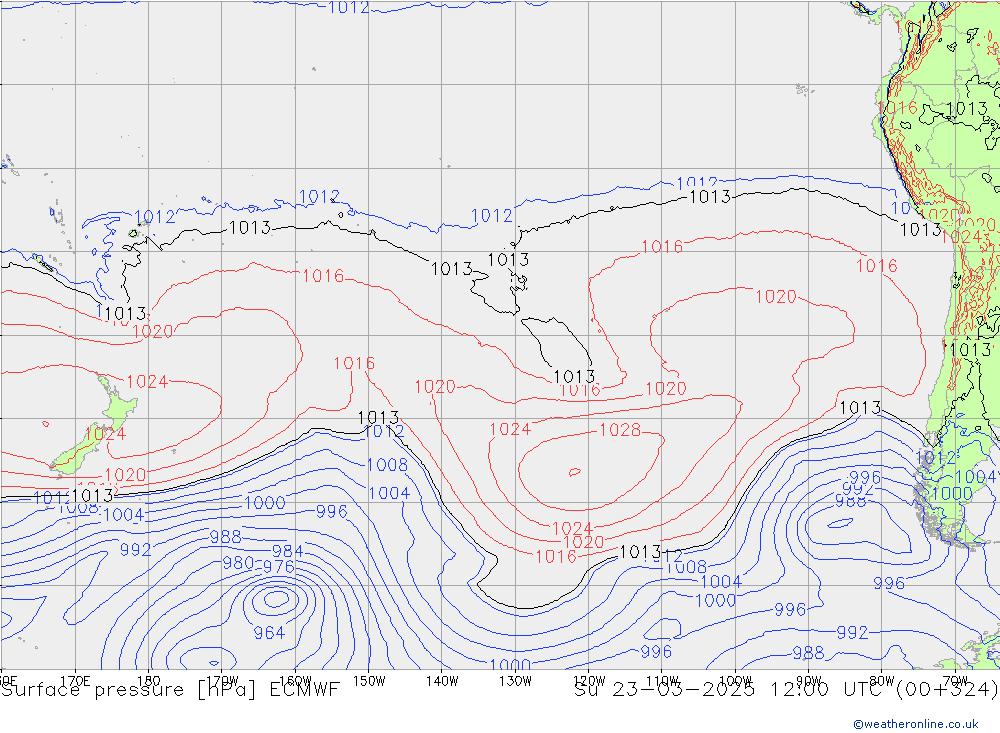Click the blue 1008 label near 150W
The height and width of the screenshot is (733, 1000).
coord(387,465)
